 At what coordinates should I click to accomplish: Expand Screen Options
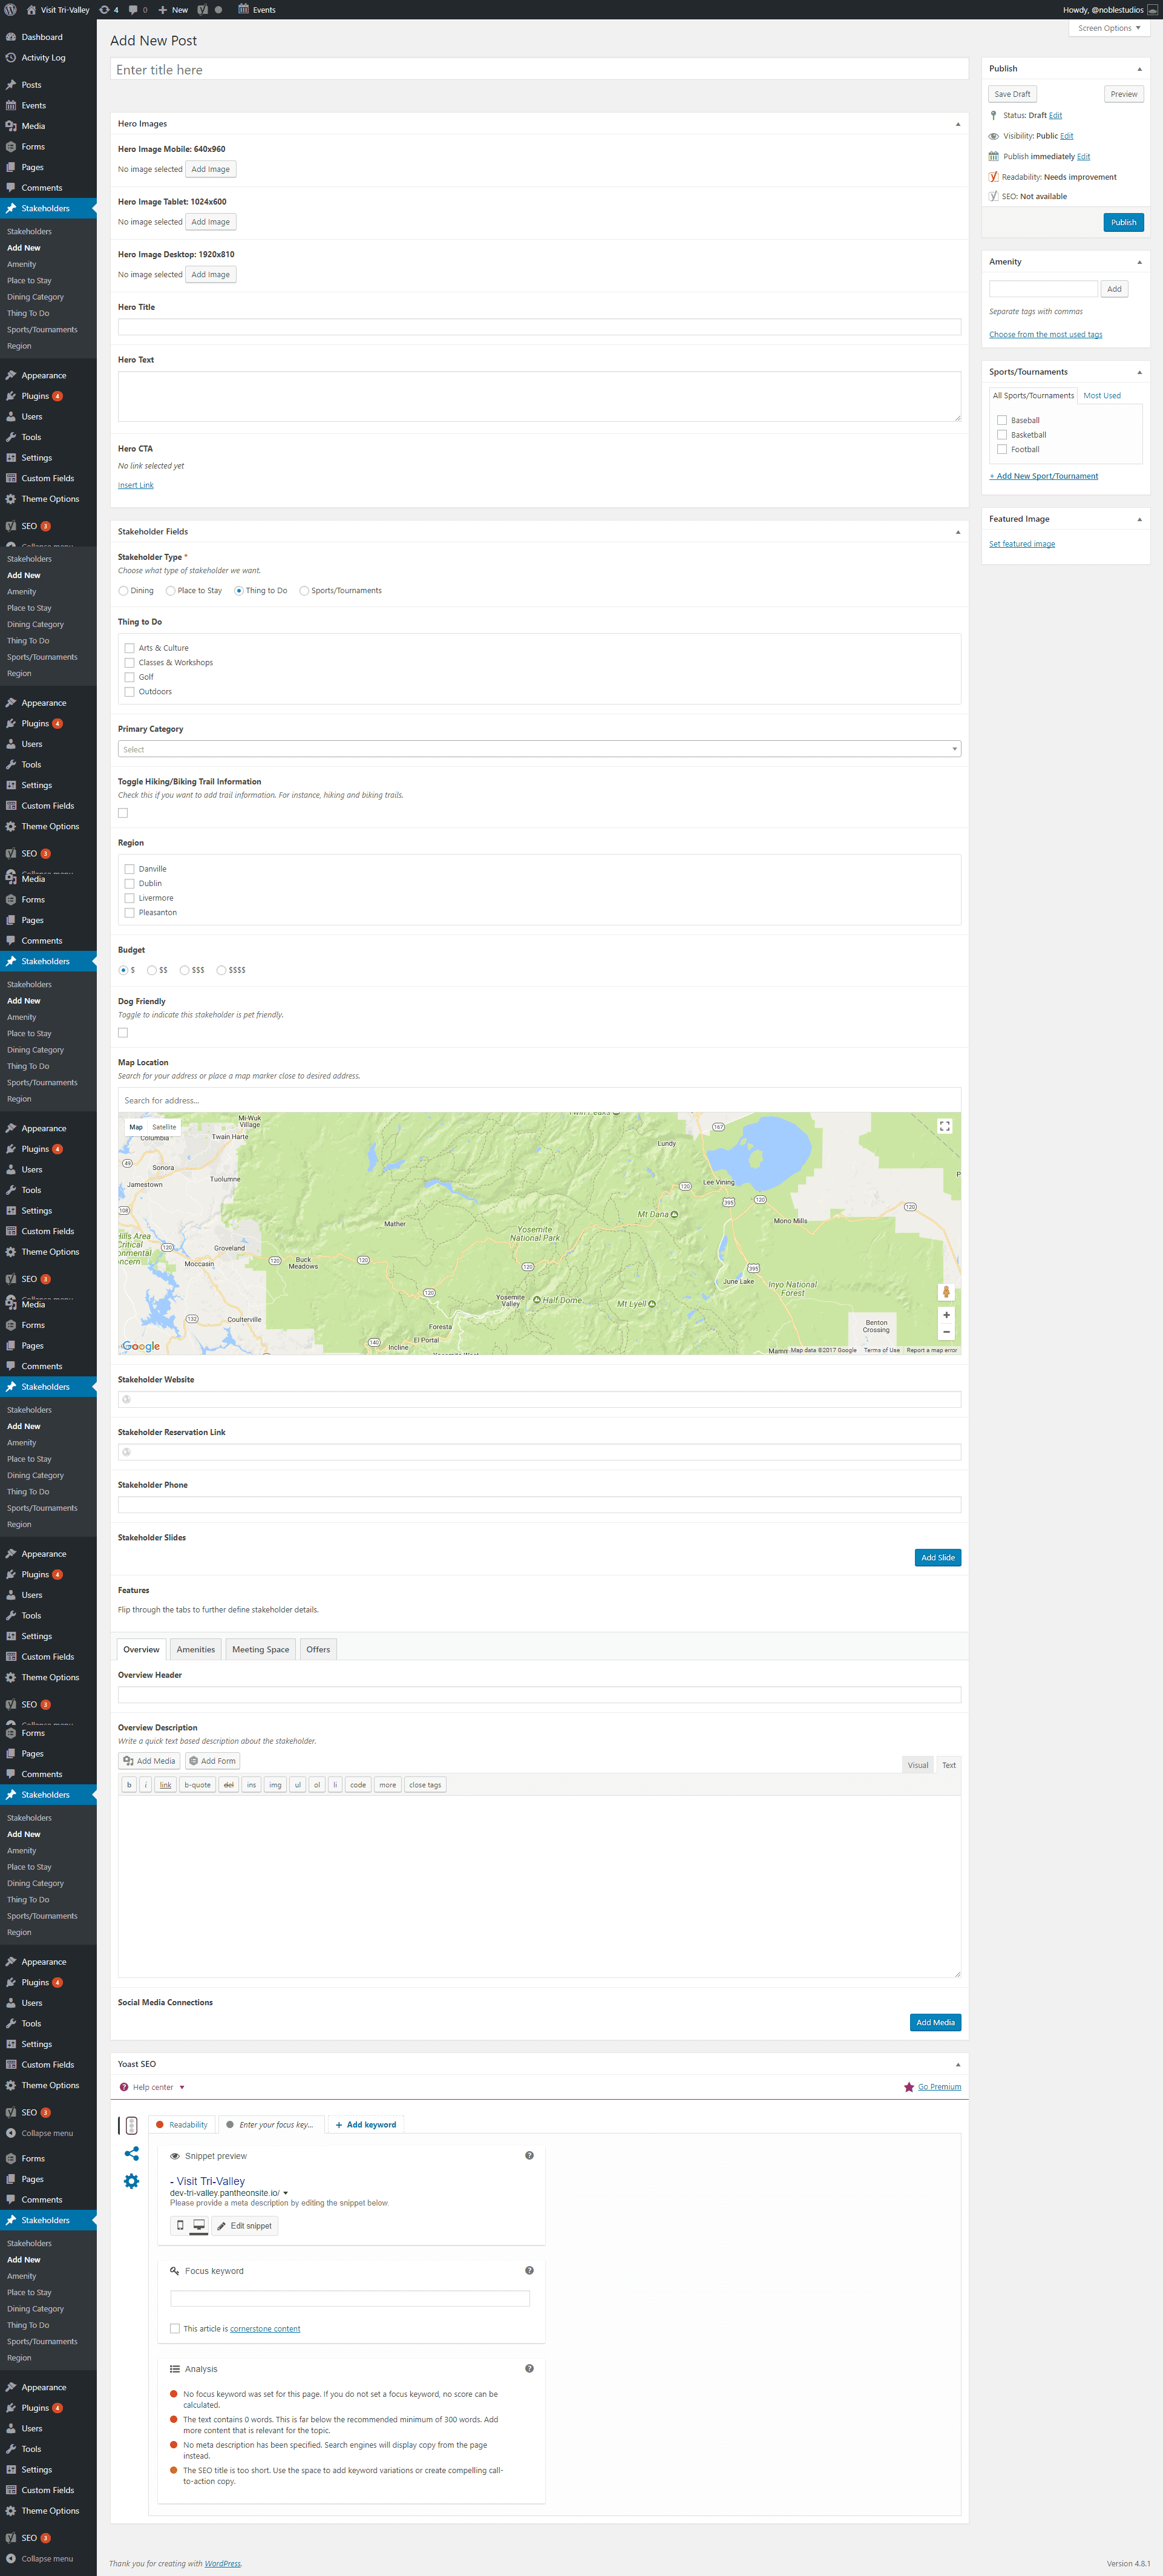(1109, 28)
